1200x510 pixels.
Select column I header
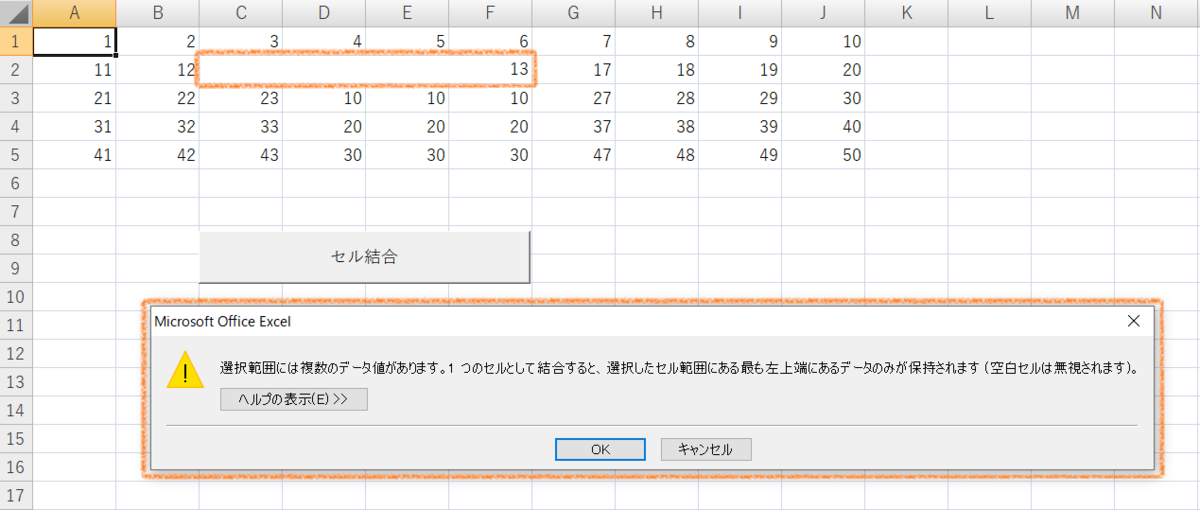[x=739, y=13]
